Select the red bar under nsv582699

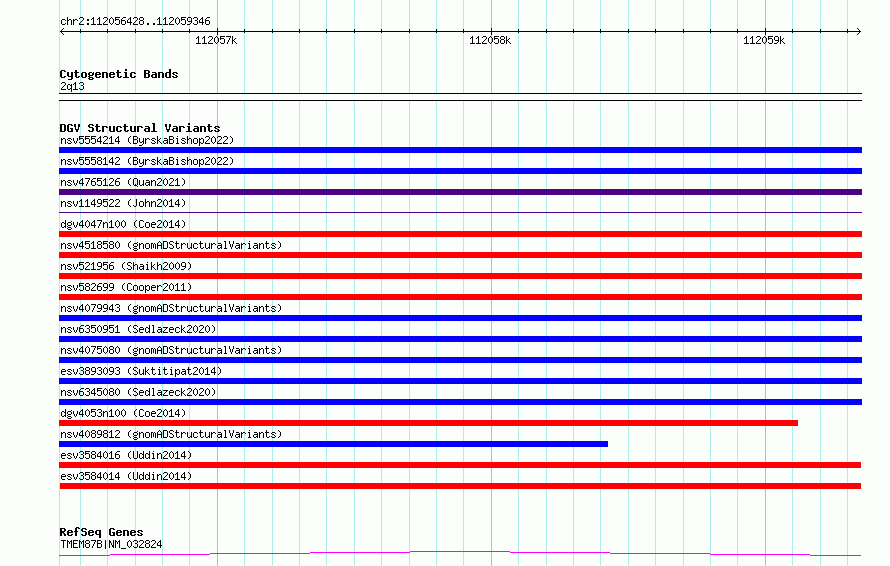[460, 297]
